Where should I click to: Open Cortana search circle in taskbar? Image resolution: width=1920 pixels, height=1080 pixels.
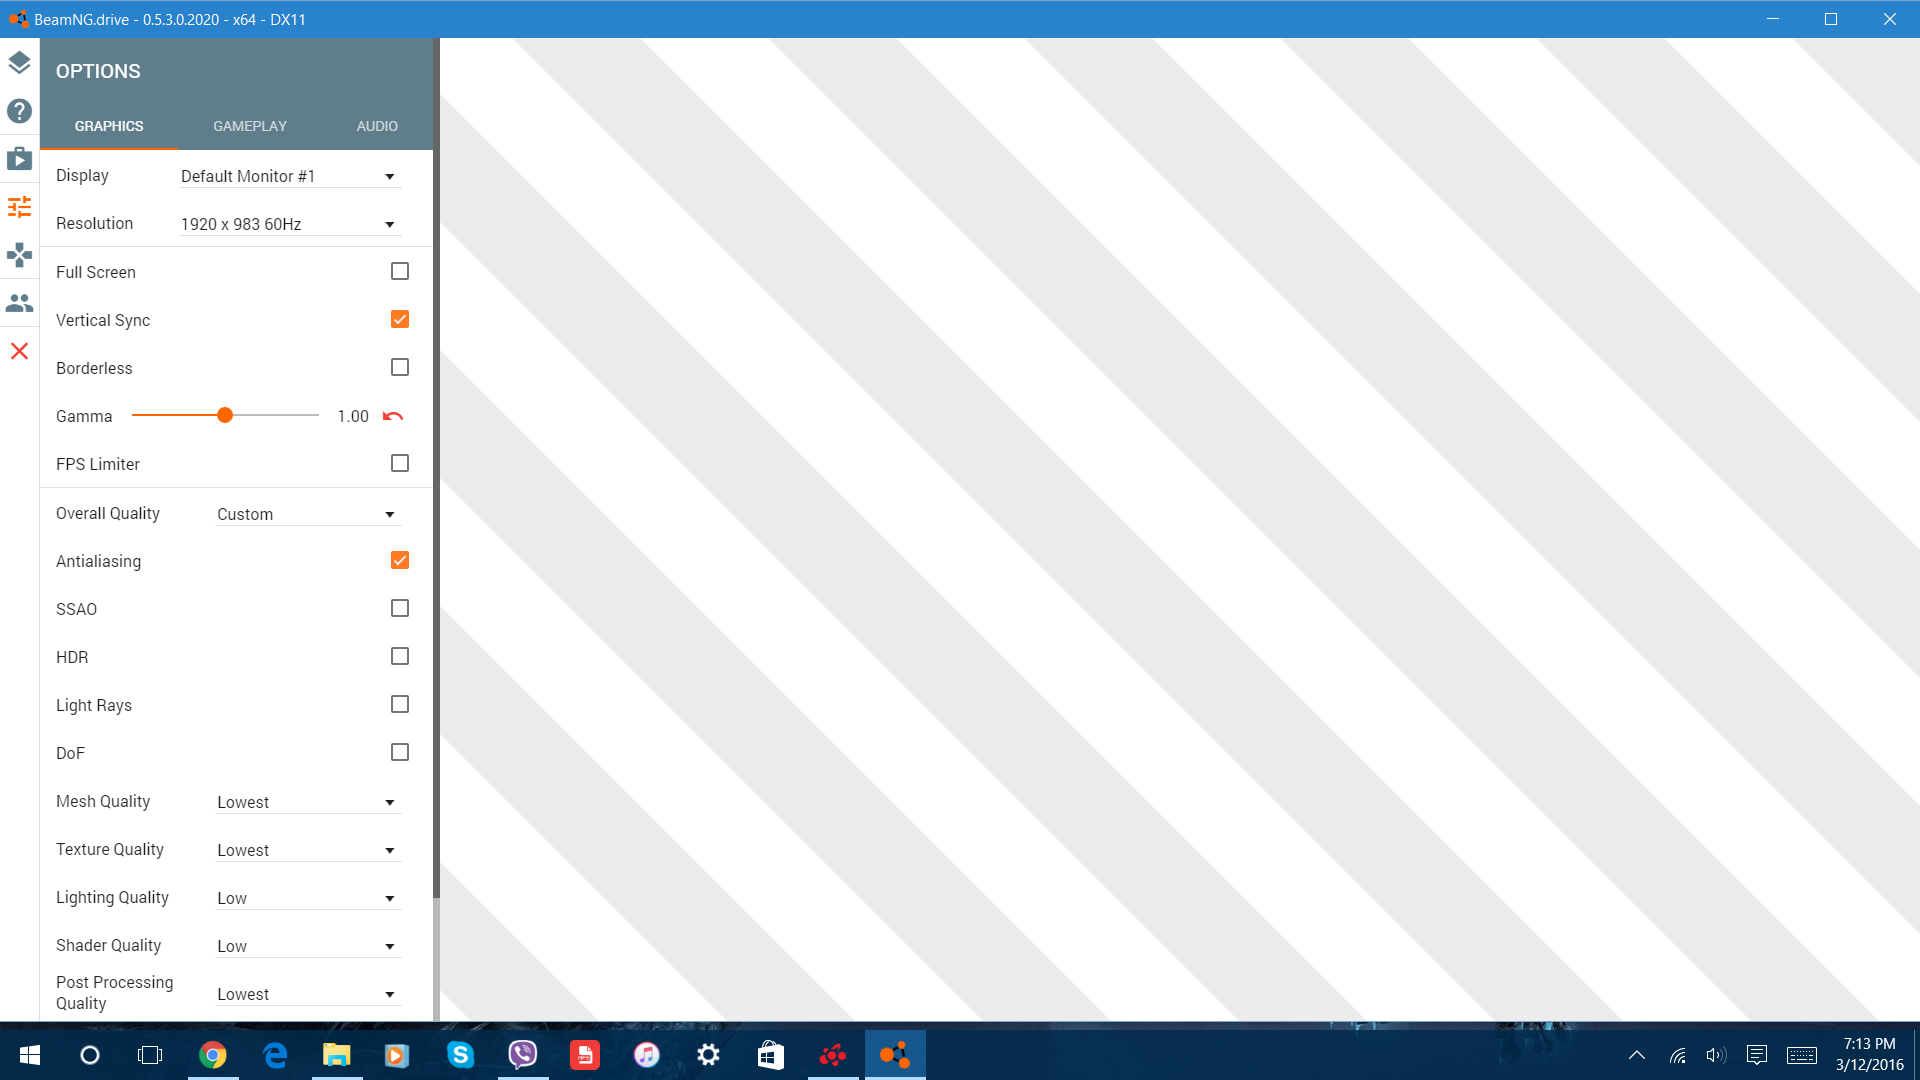90,1055
